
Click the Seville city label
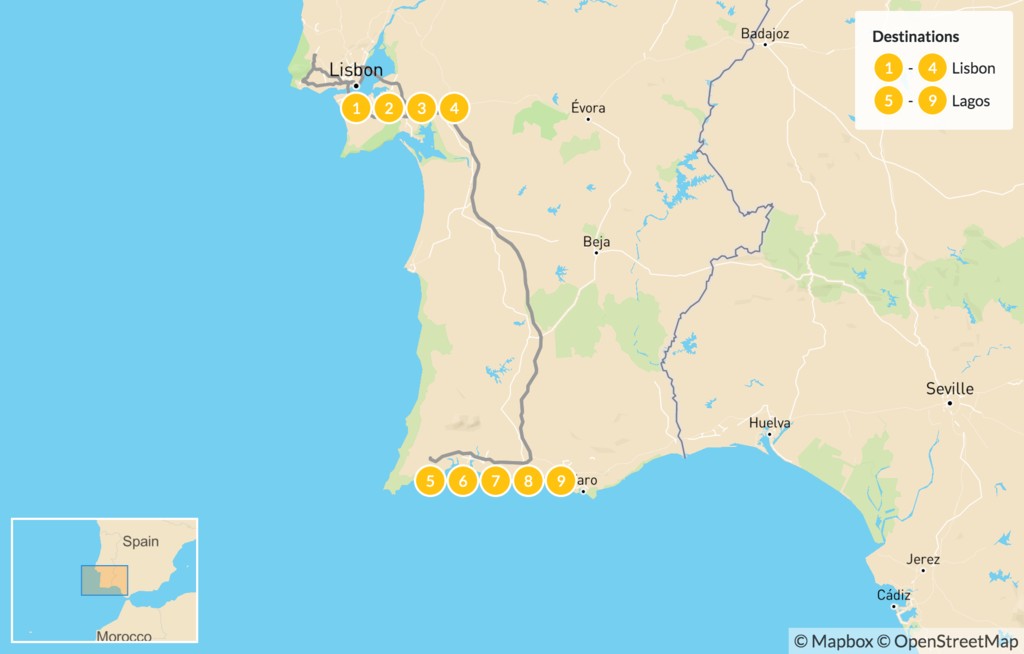pos(950,389)
